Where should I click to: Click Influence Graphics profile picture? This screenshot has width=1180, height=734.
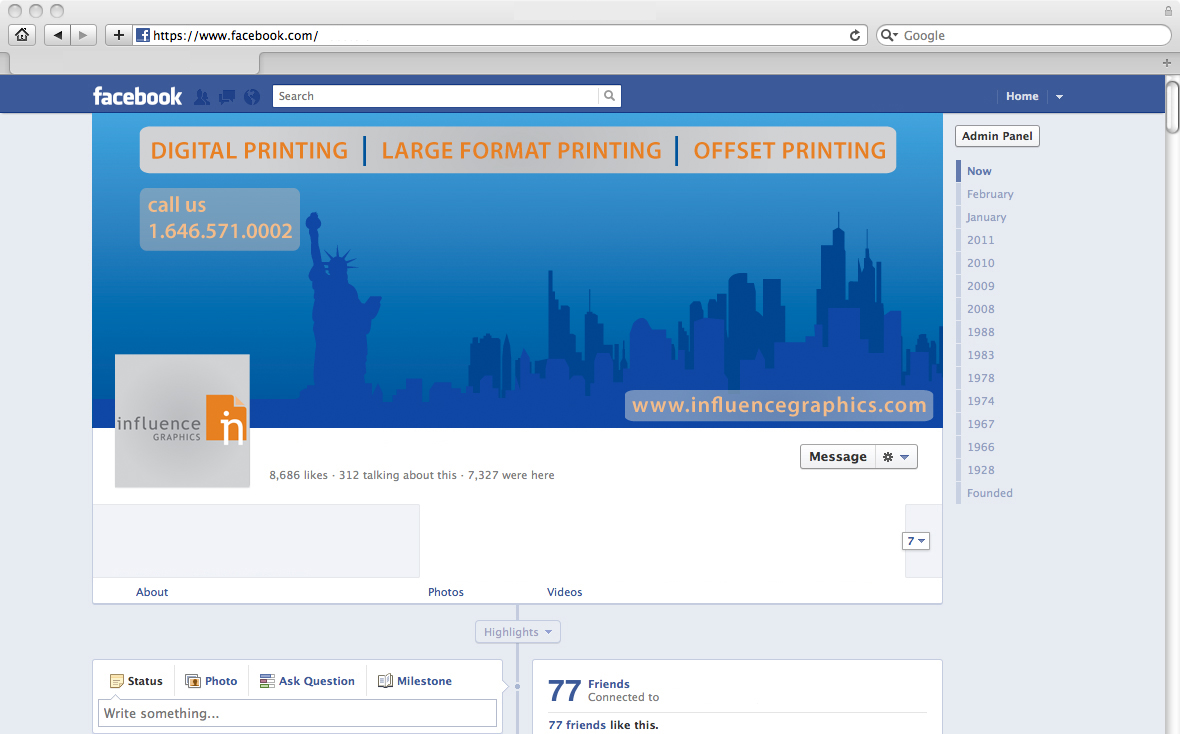[182, 421]
